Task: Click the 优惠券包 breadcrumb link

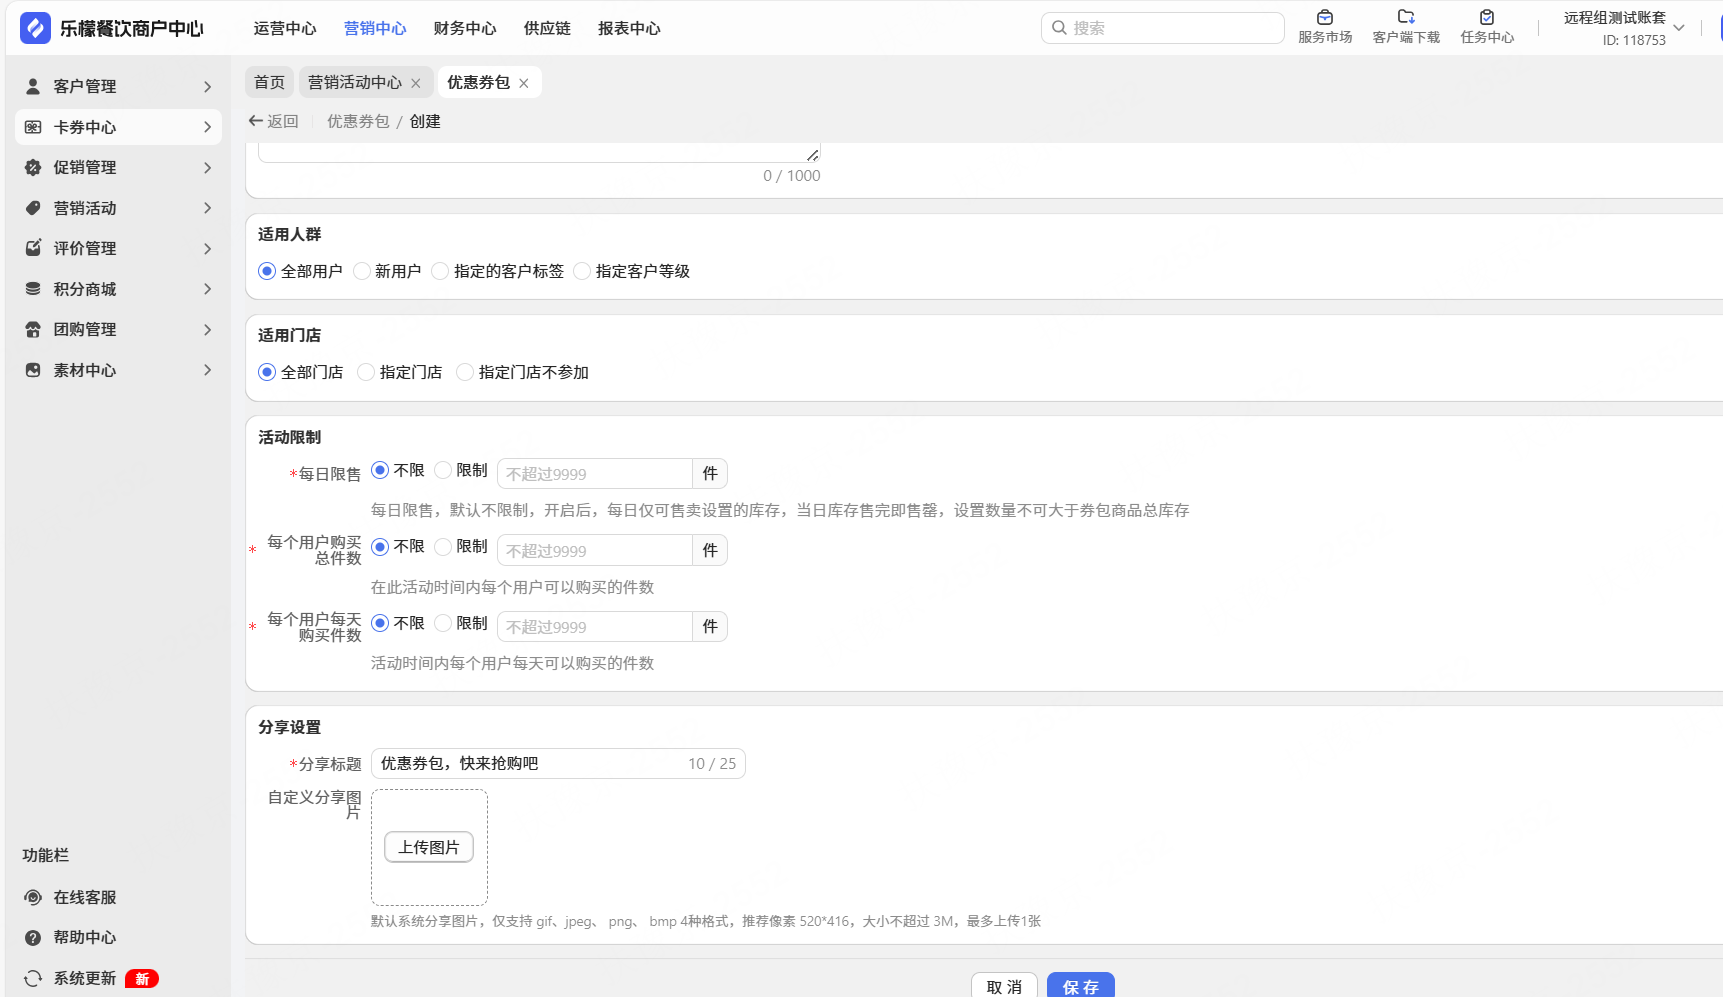Action: click(x=358, y=121)
